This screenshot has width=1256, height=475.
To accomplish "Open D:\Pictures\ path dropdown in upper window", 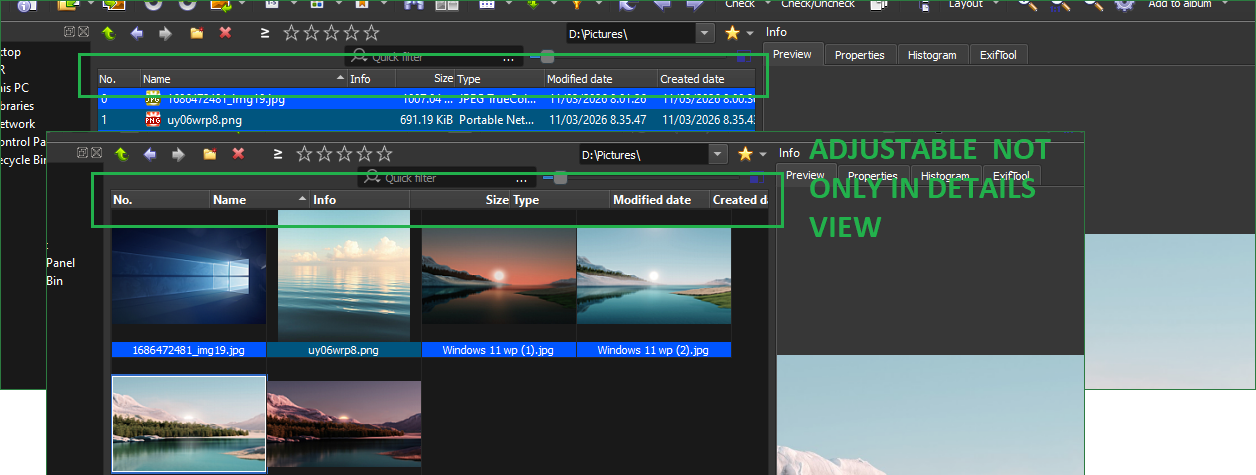I will coord(706,33).
